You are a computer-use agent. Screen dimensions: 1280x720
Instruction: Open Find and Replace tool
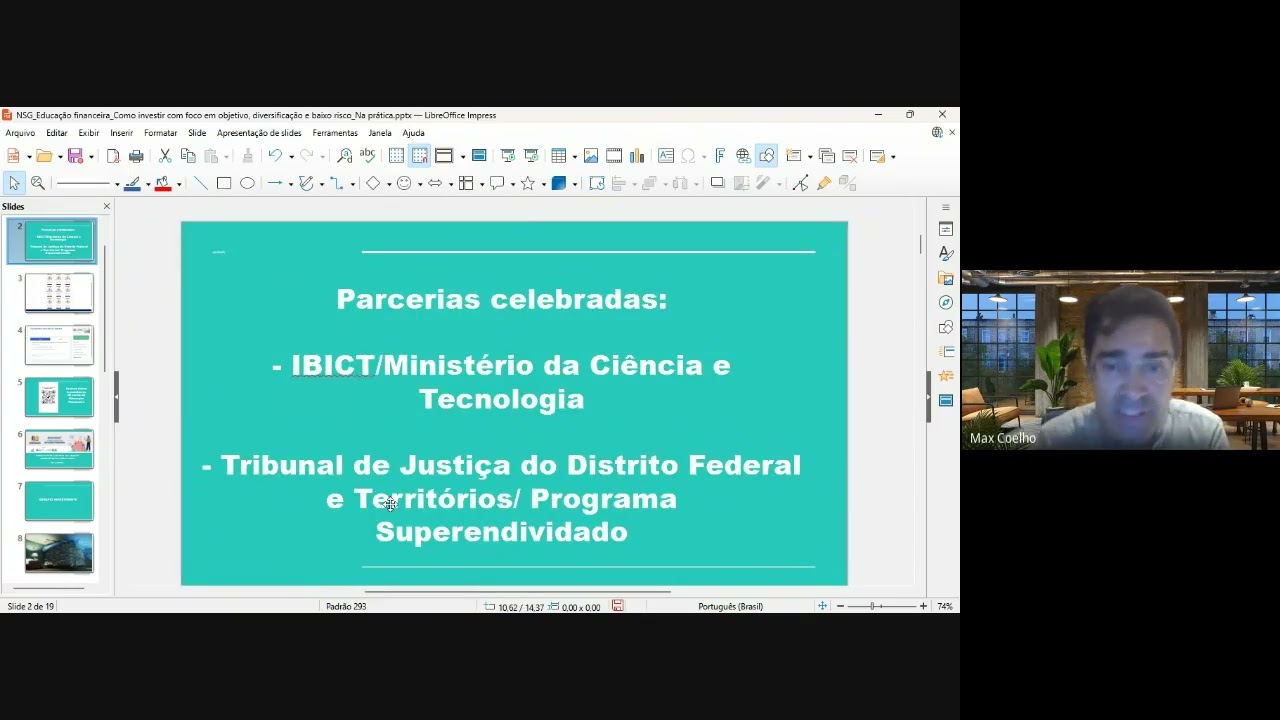point(345,156)
